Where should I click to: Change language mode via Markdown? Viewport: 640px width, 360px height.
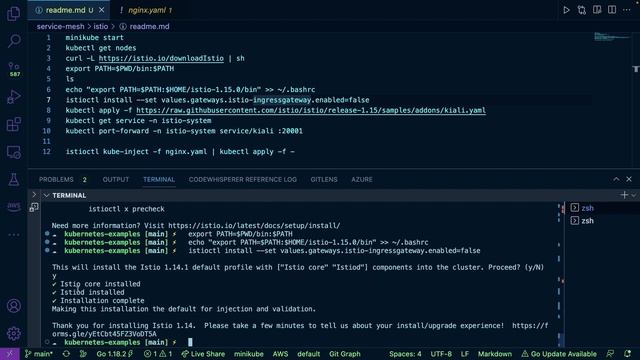(x=495, y=354)
